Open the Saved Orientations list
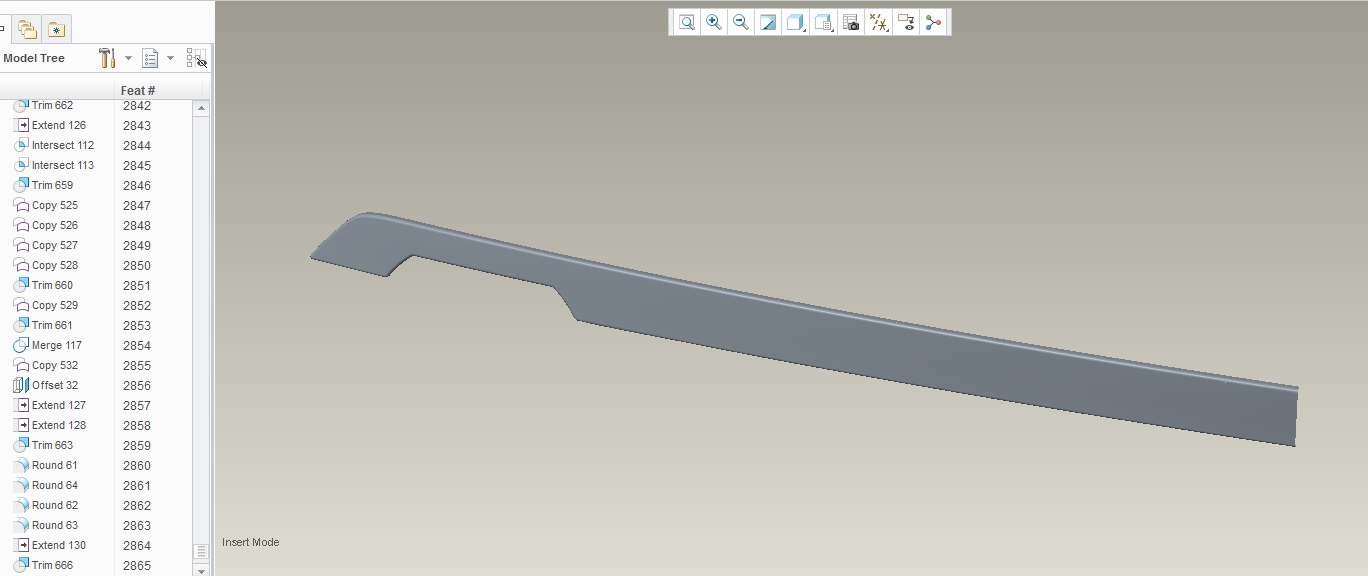The width and height of the screenshot is (1368, 576). point(824,22)
